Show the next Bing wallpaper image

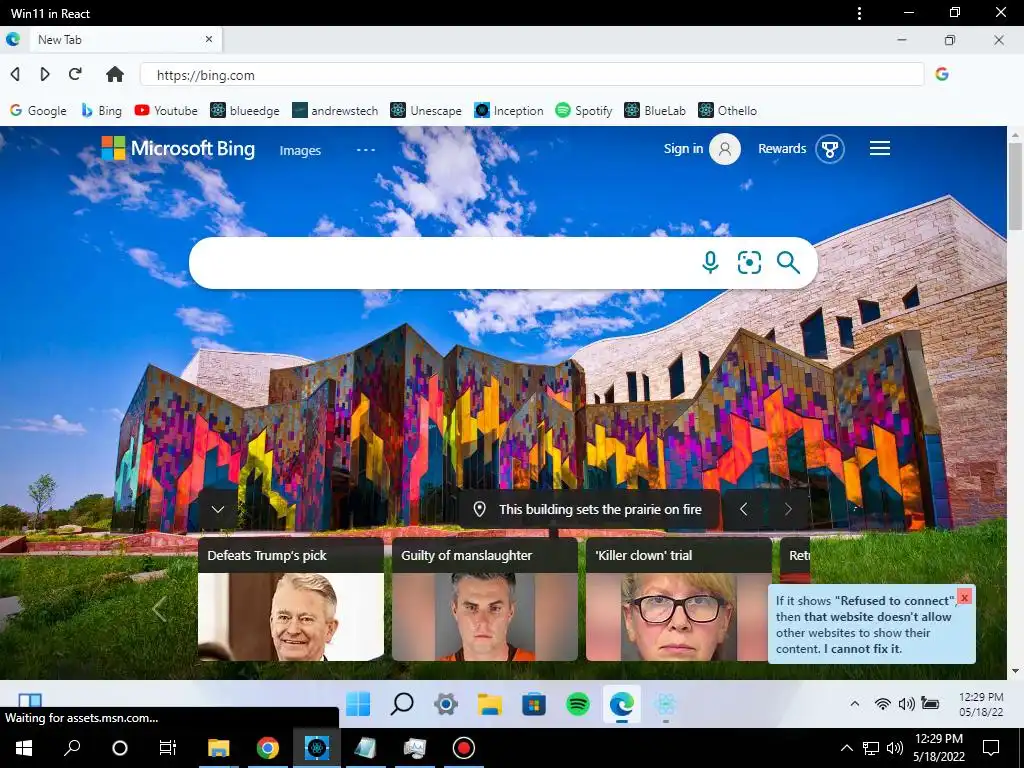pos(788,509)
